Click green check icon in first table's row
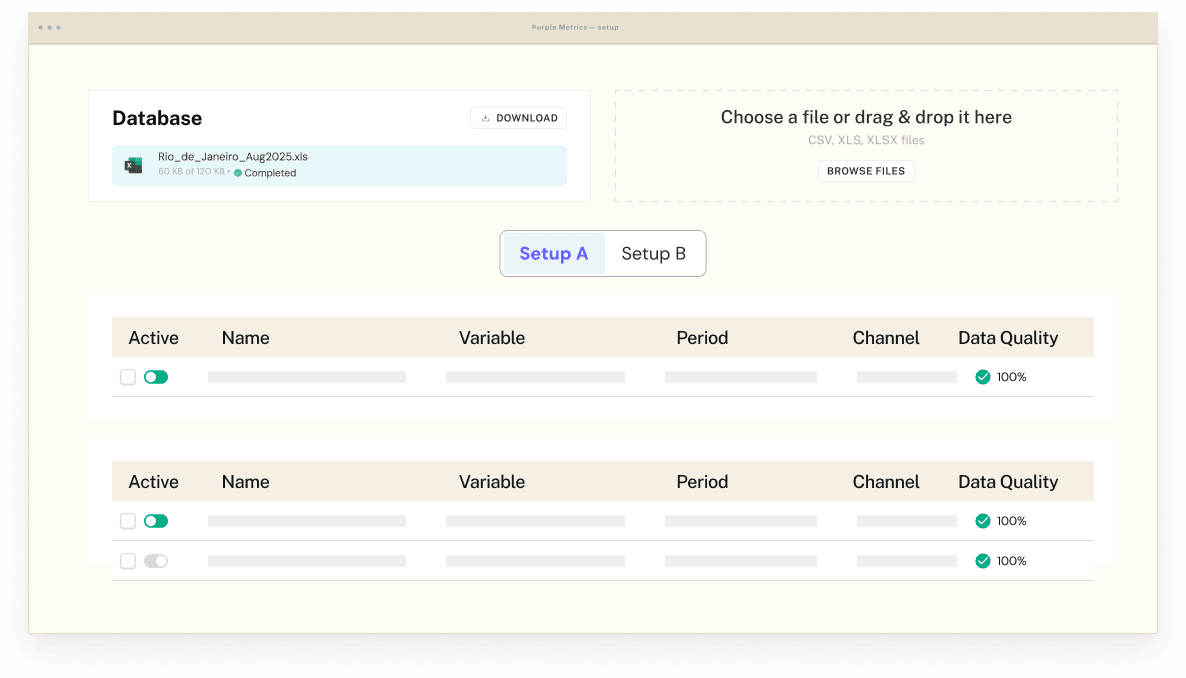 click(983, 377)
